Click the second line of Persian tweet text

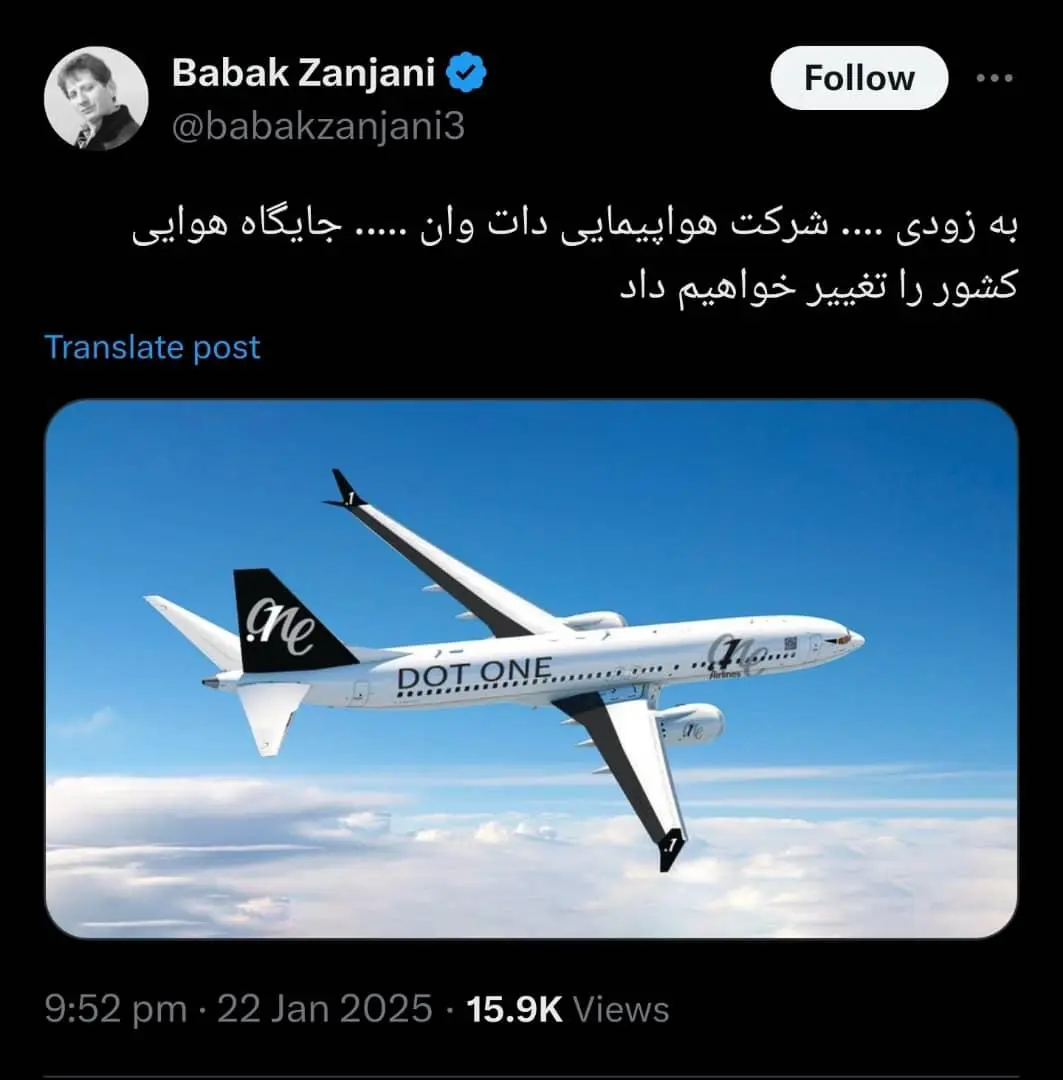[818, 285]
